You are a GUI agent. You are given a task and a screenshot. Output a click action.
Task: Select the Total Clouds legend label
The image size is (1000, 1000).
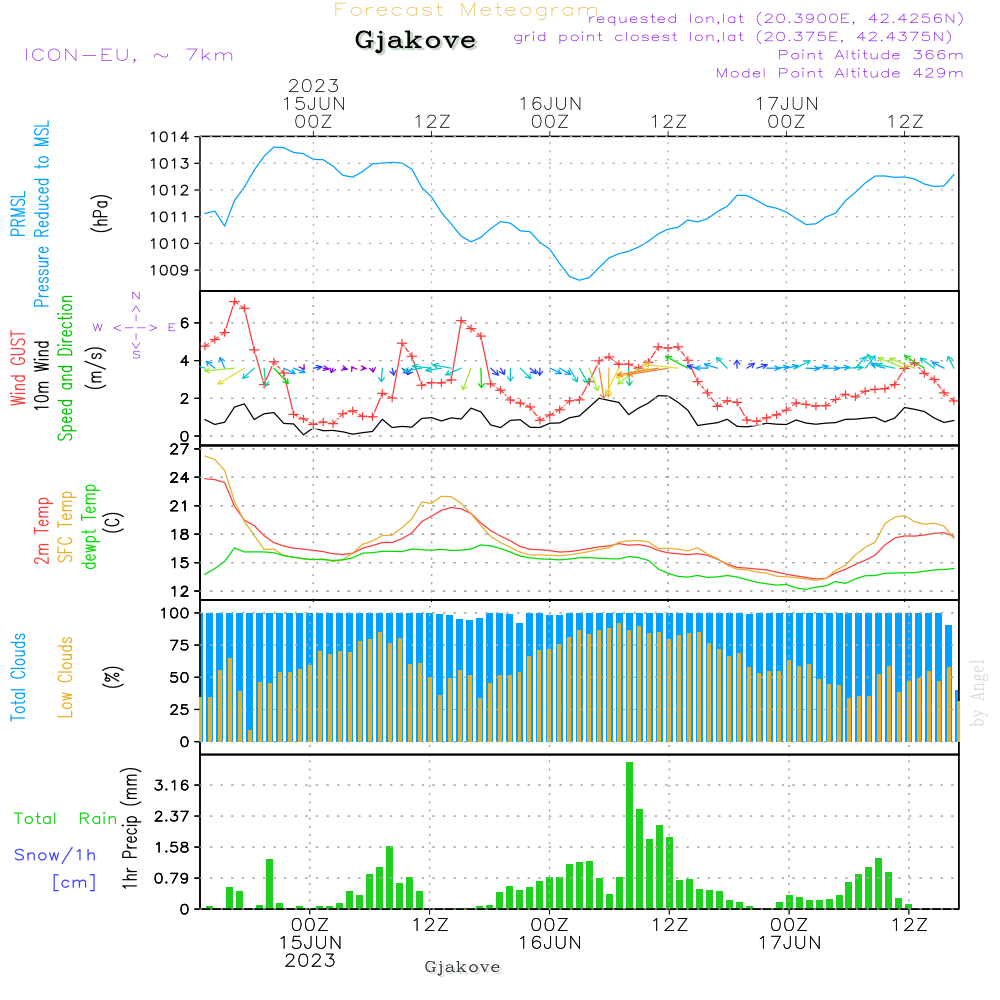[x=17, y=677]
